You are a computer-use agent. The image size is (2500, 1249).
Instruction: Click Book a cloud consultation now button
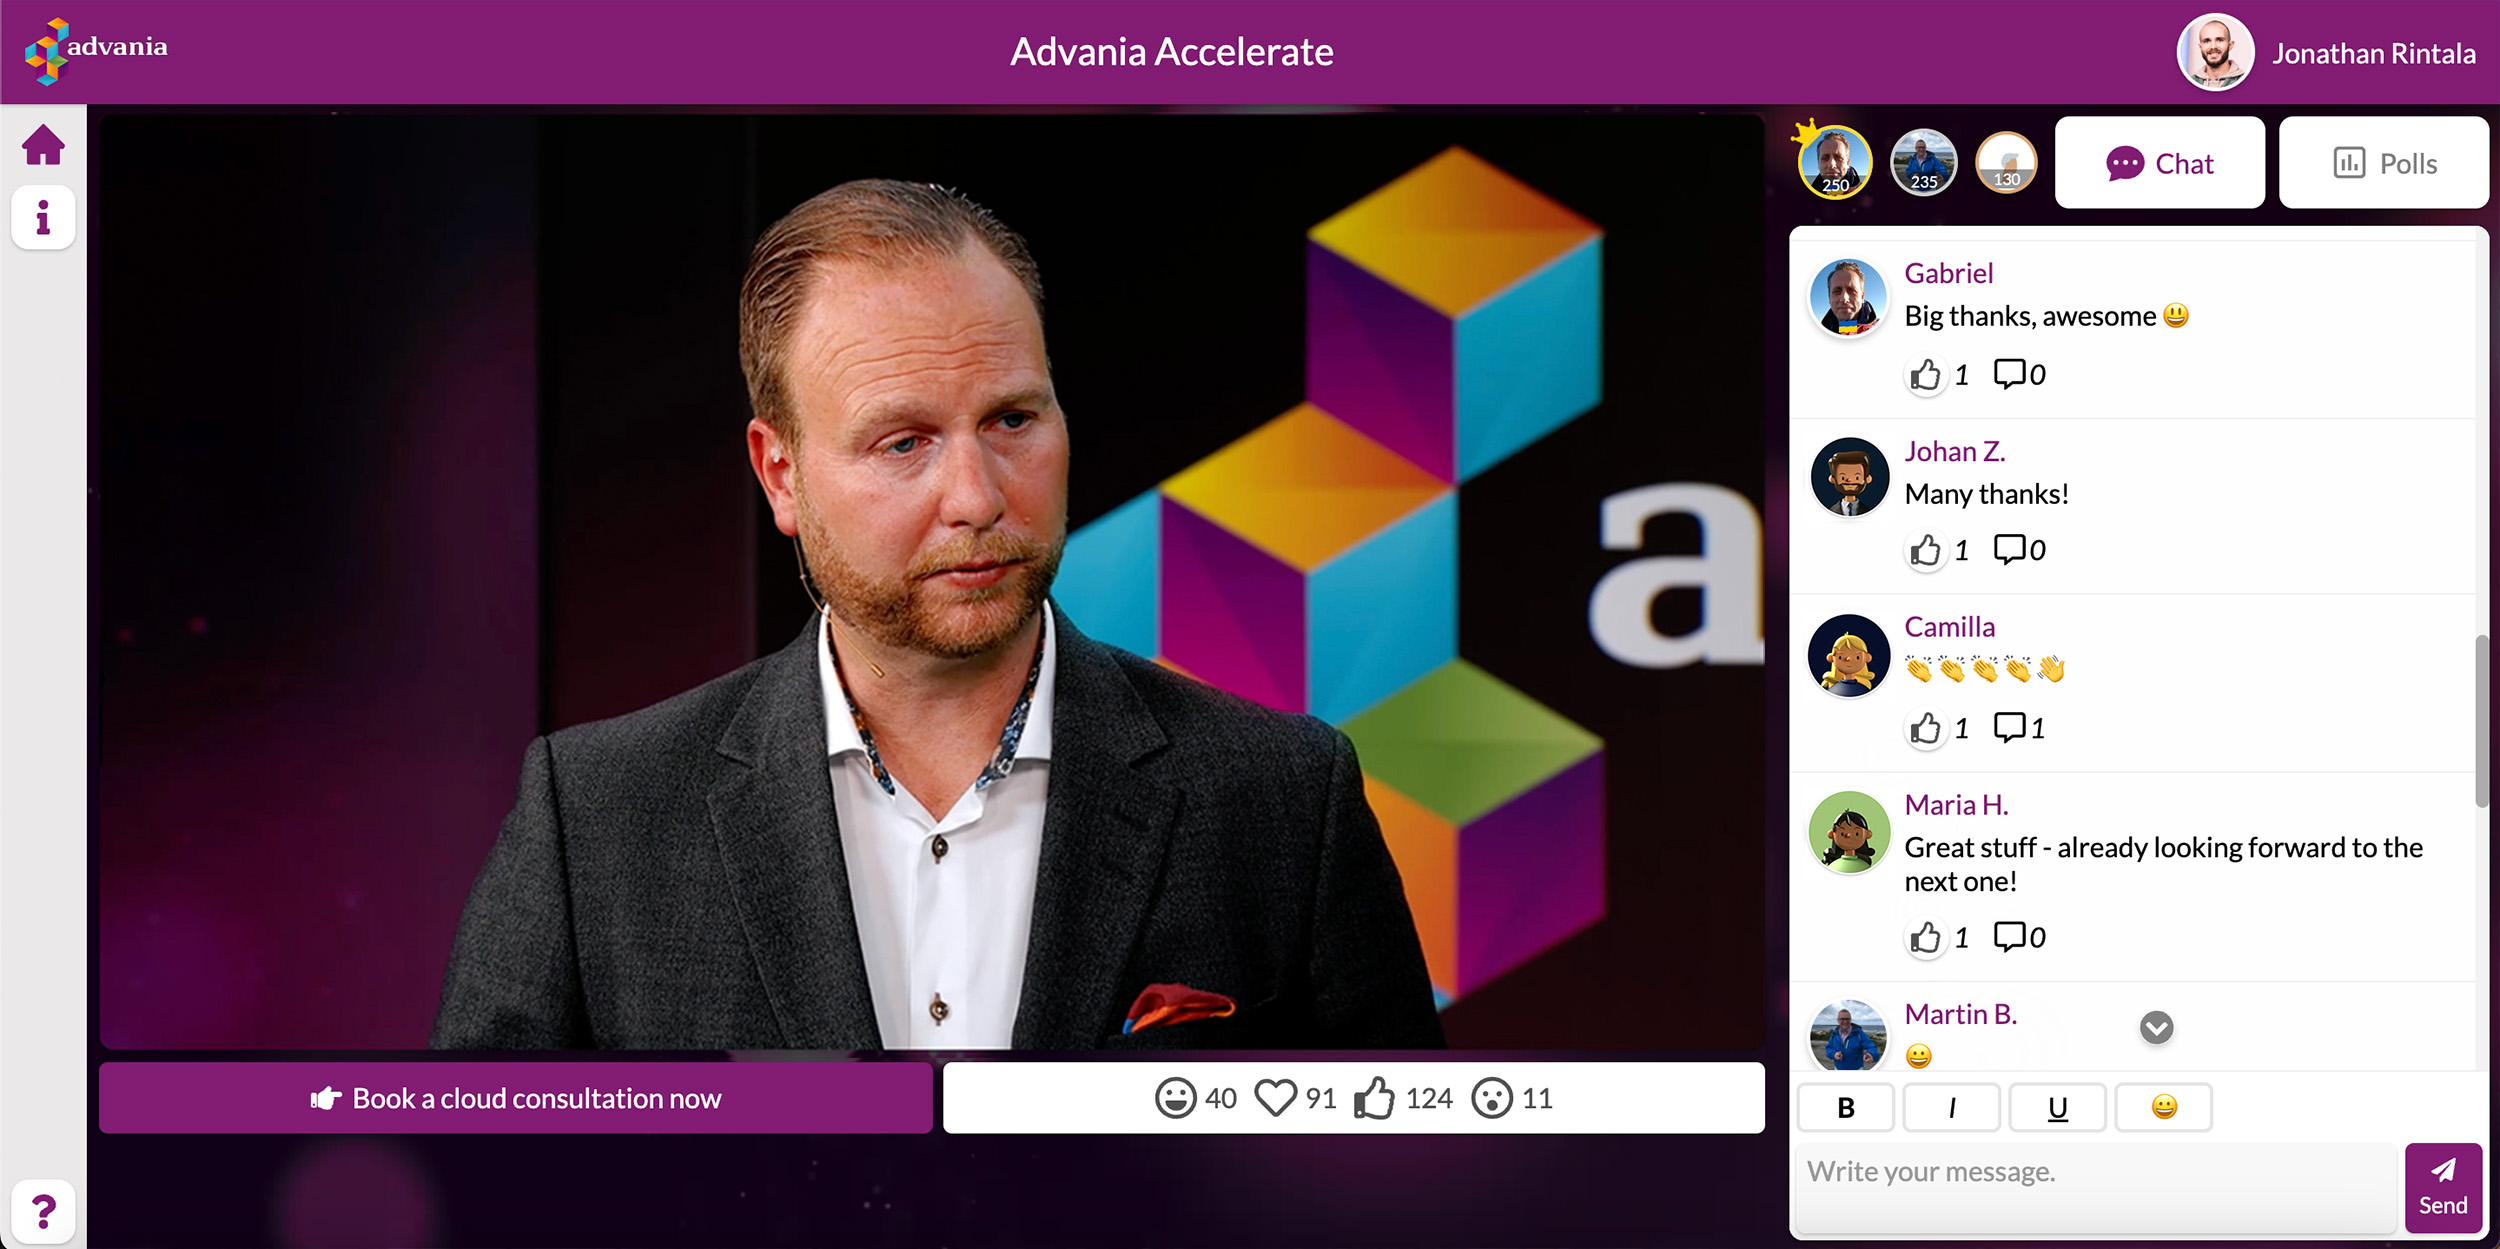[515, 1097]
